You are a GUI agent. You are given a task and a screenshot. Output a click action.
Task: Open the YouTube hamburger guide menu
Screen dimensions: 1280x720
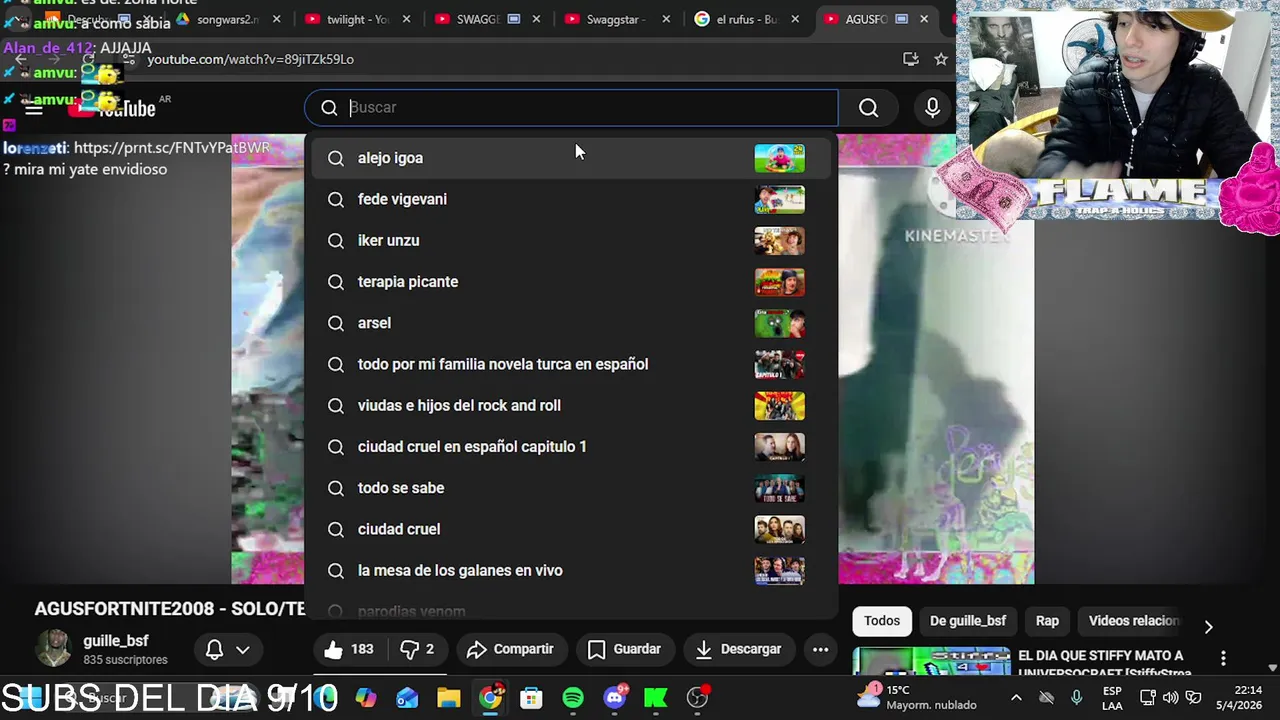point(34,109)
